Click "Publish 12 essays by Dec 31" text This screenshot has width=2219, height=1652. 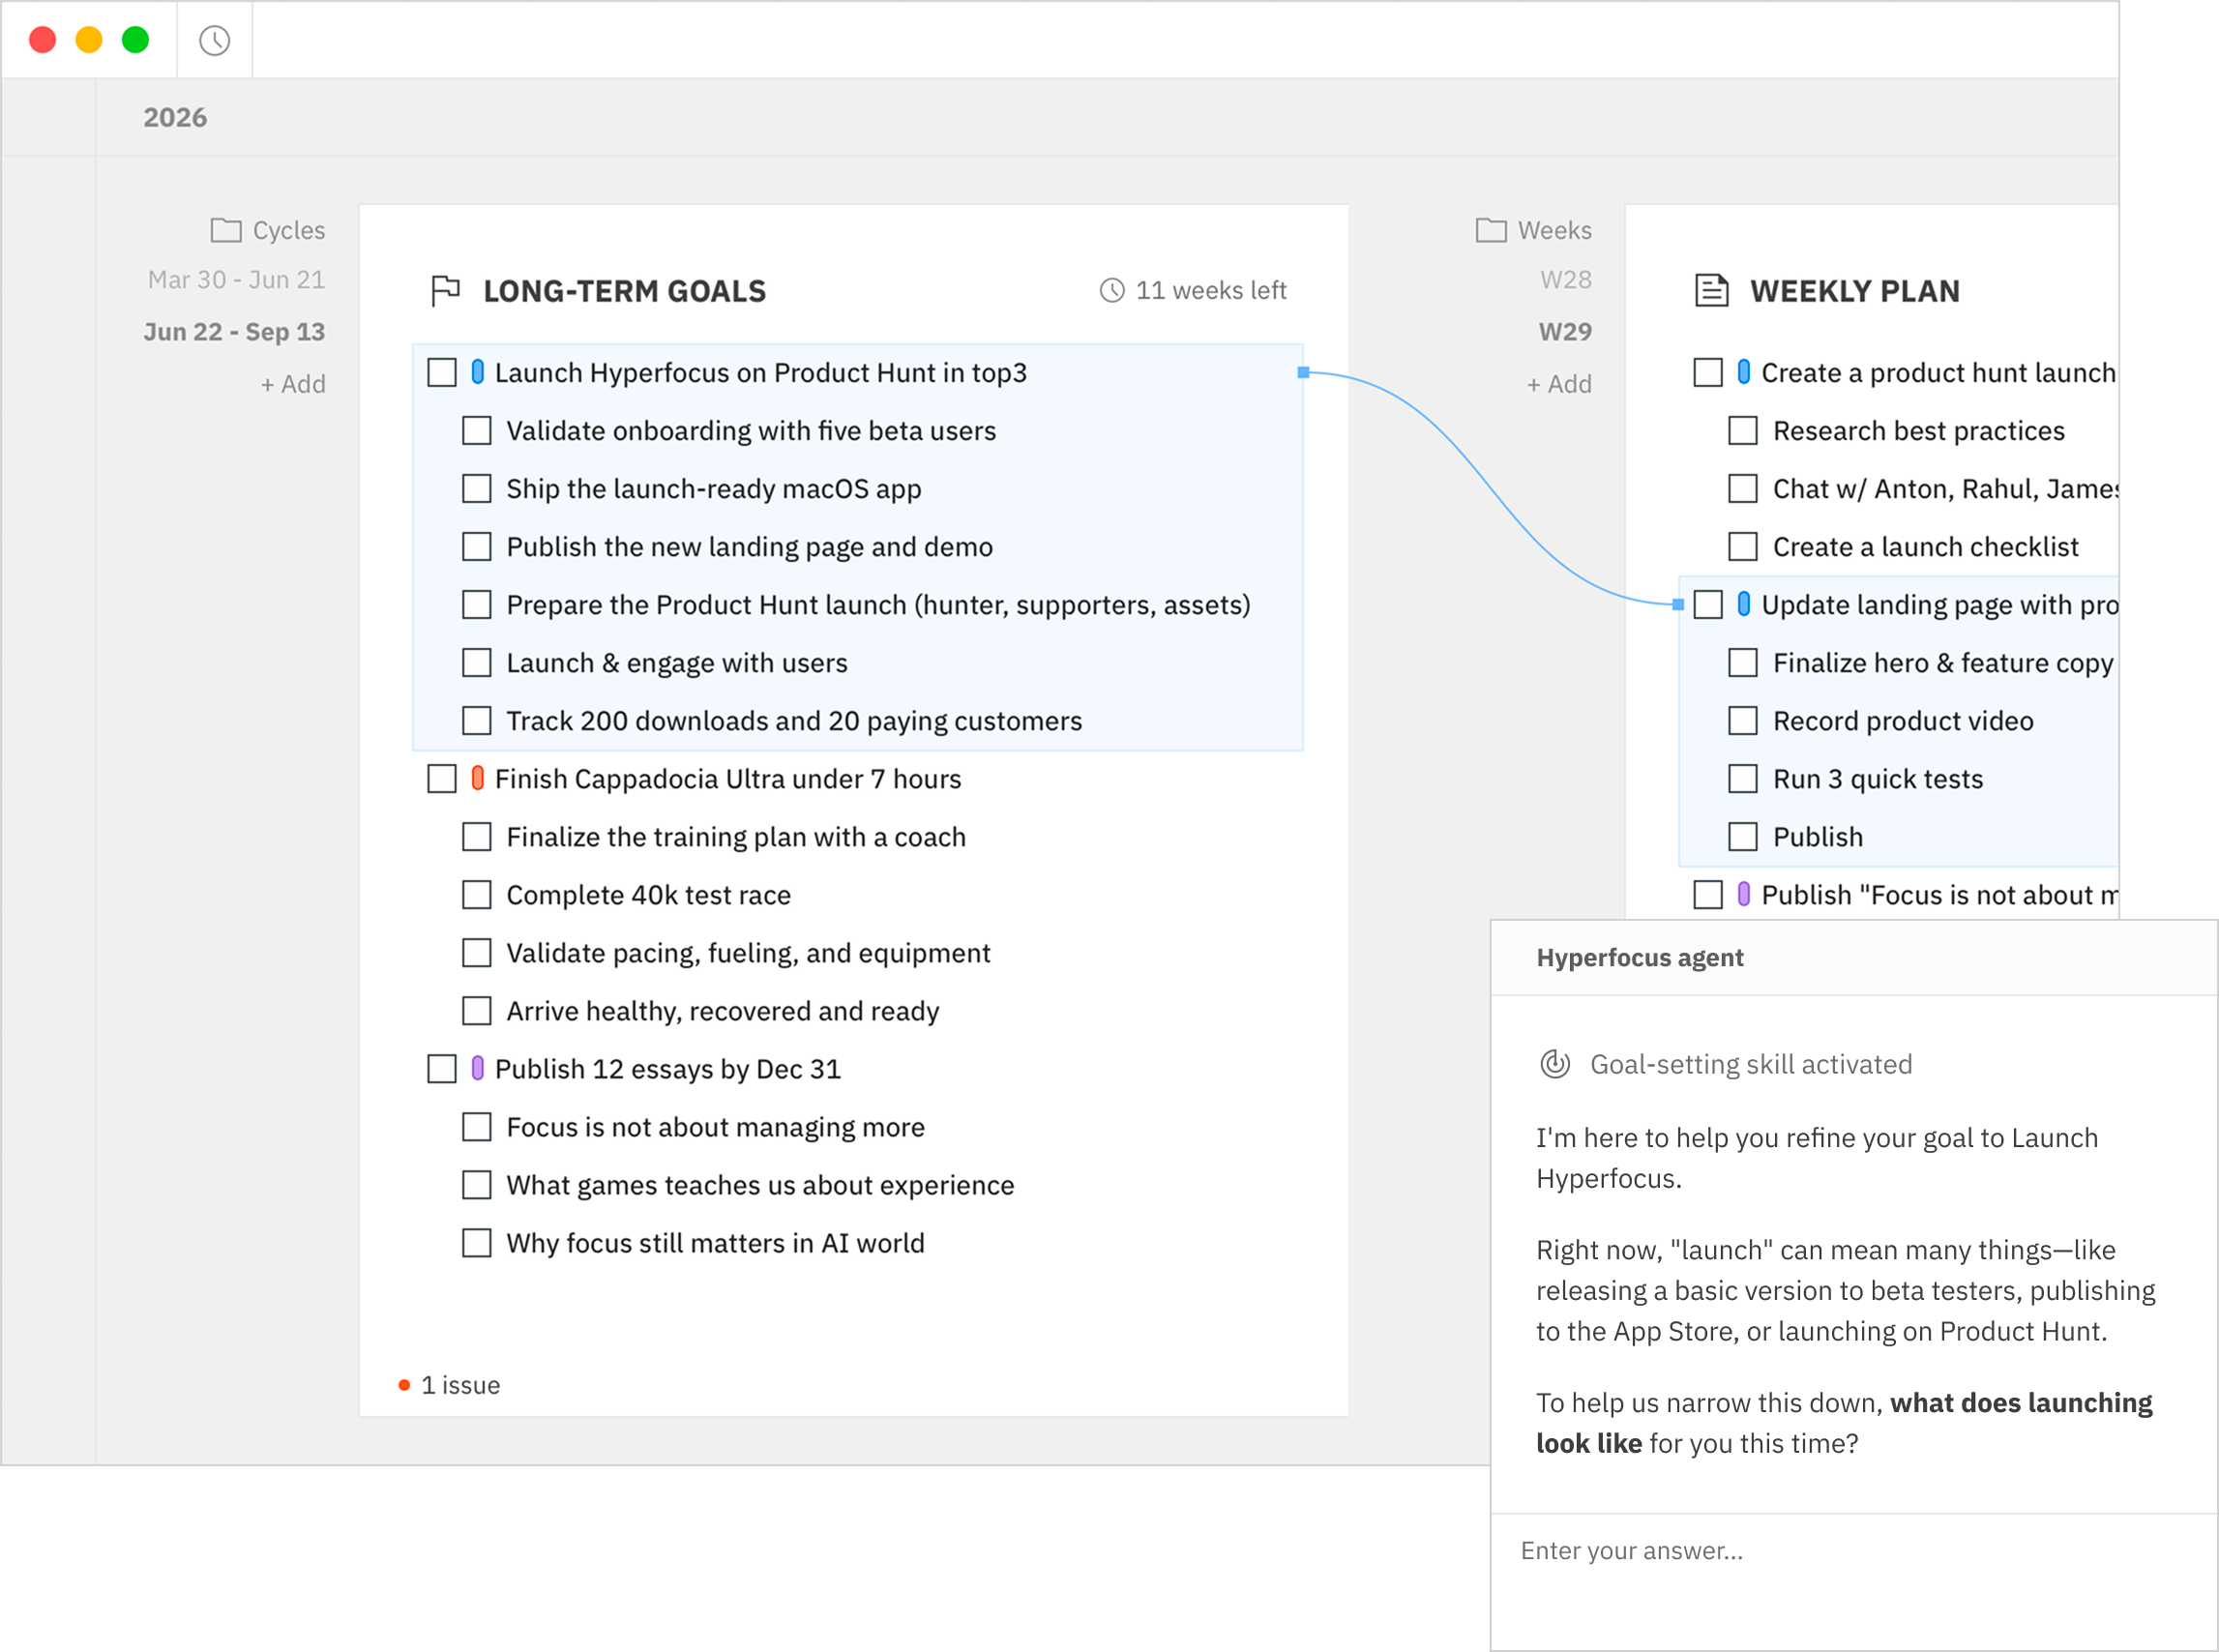668,1068
